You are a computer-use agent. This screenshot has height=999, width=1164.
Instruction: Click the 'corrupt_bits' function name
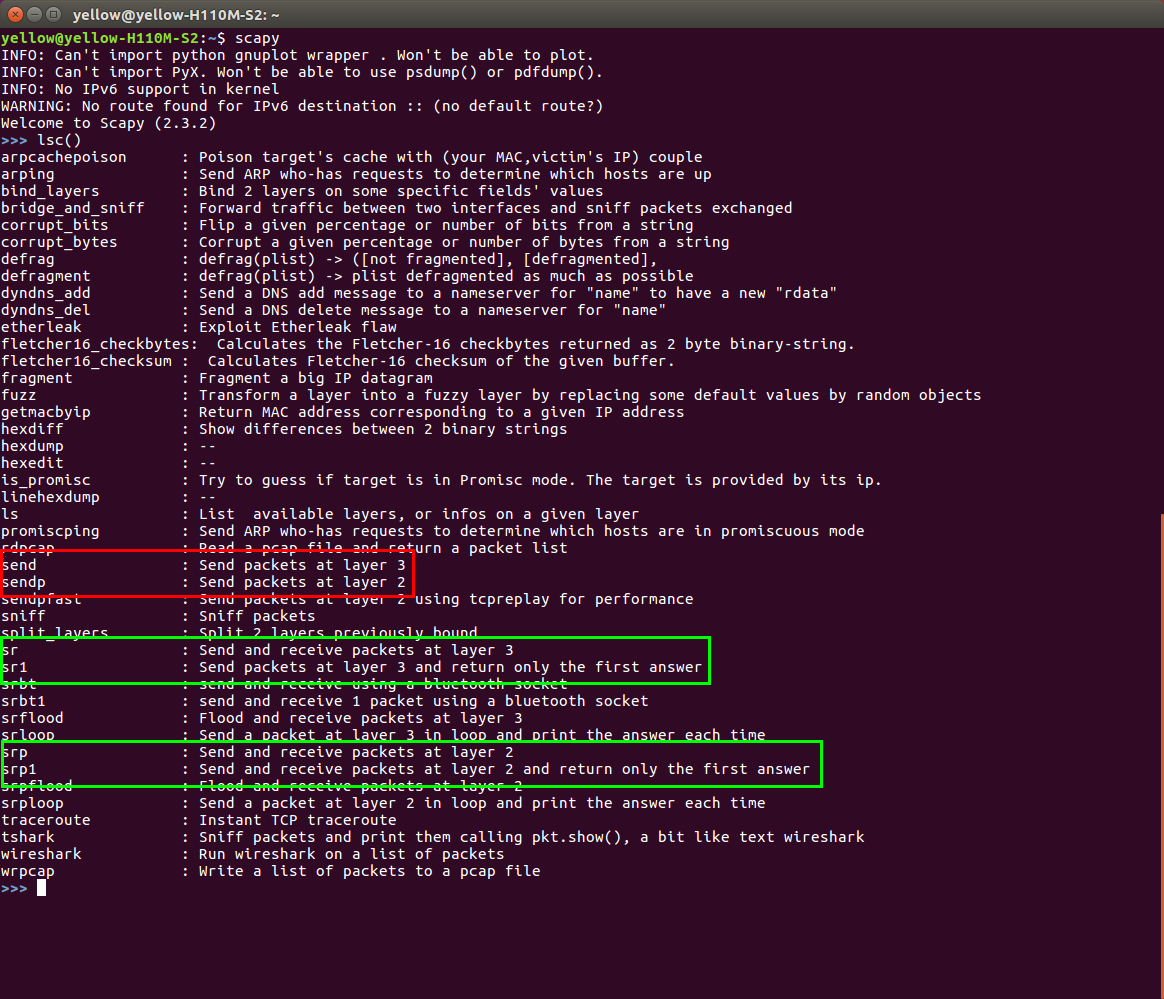click(x=55, y=225)
